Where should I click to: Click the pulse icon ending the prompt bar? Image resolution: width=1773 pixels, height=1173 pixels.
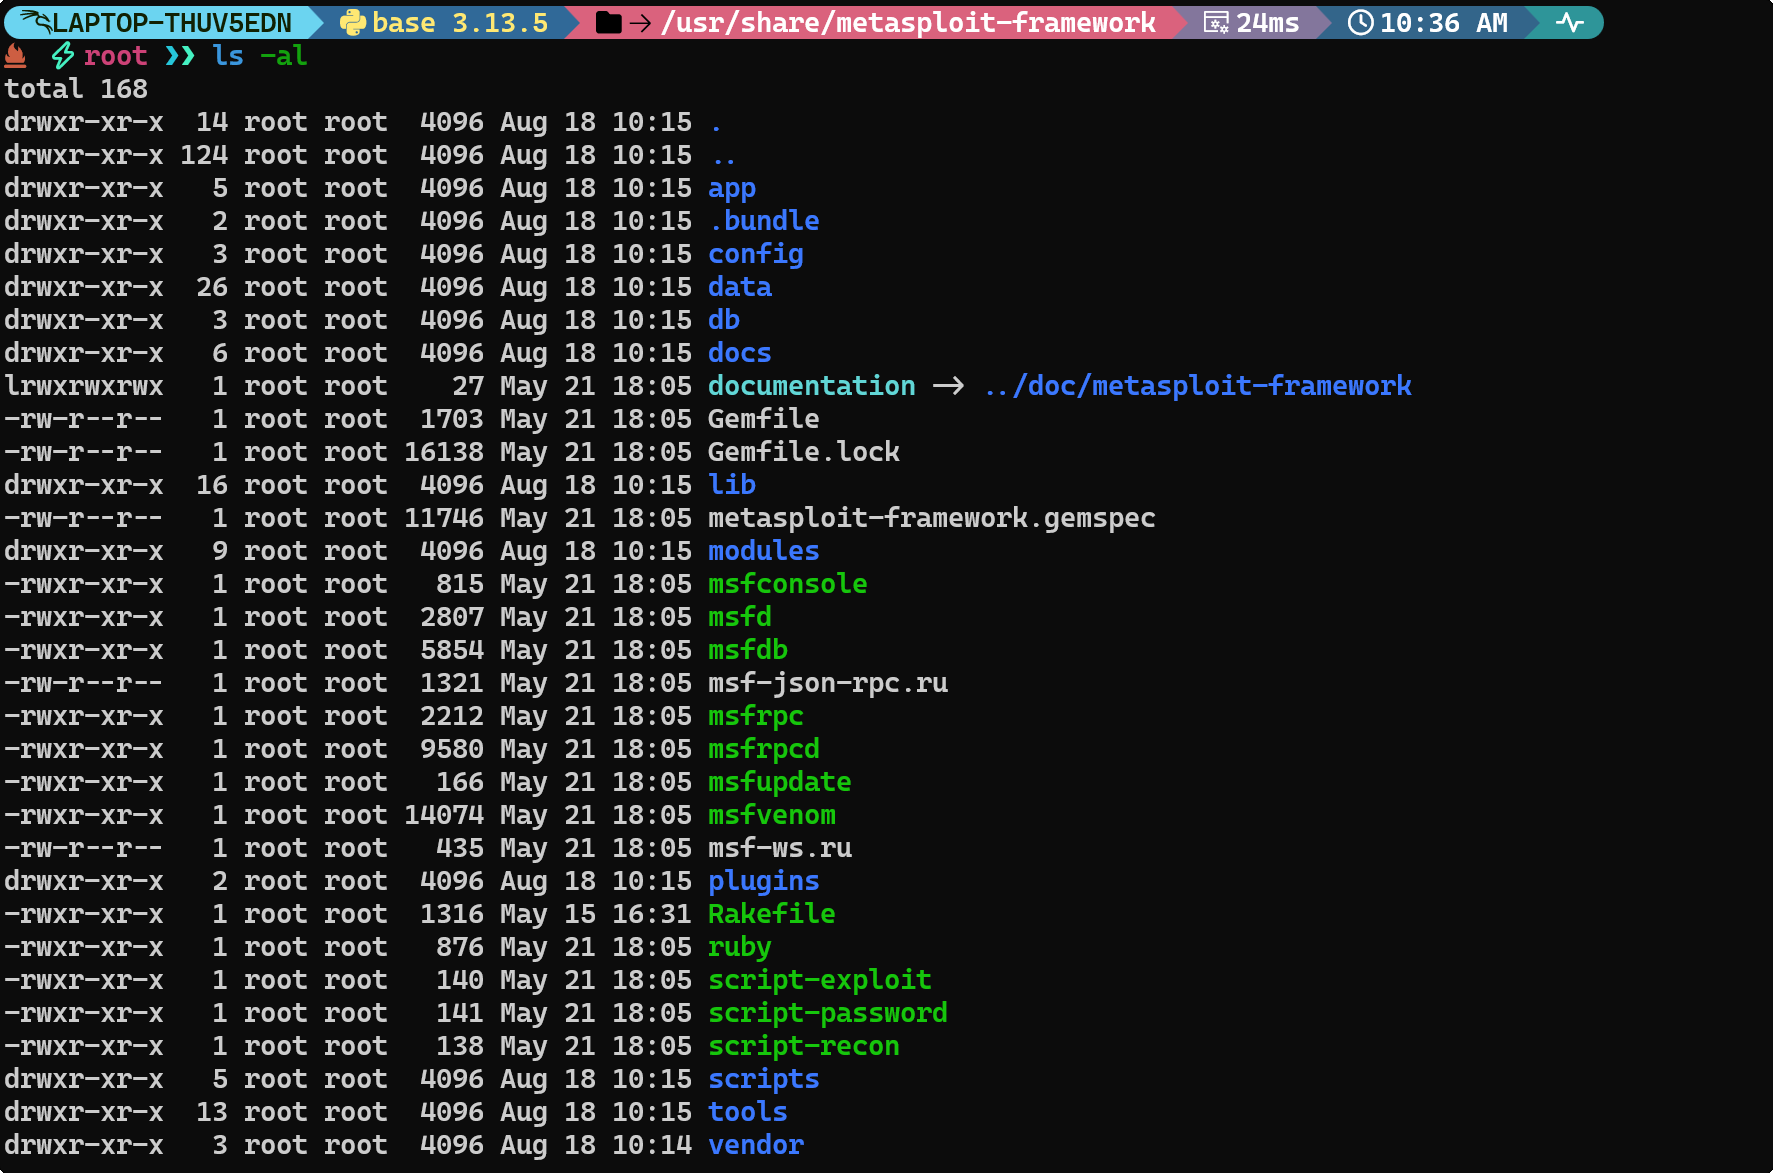1569,23
